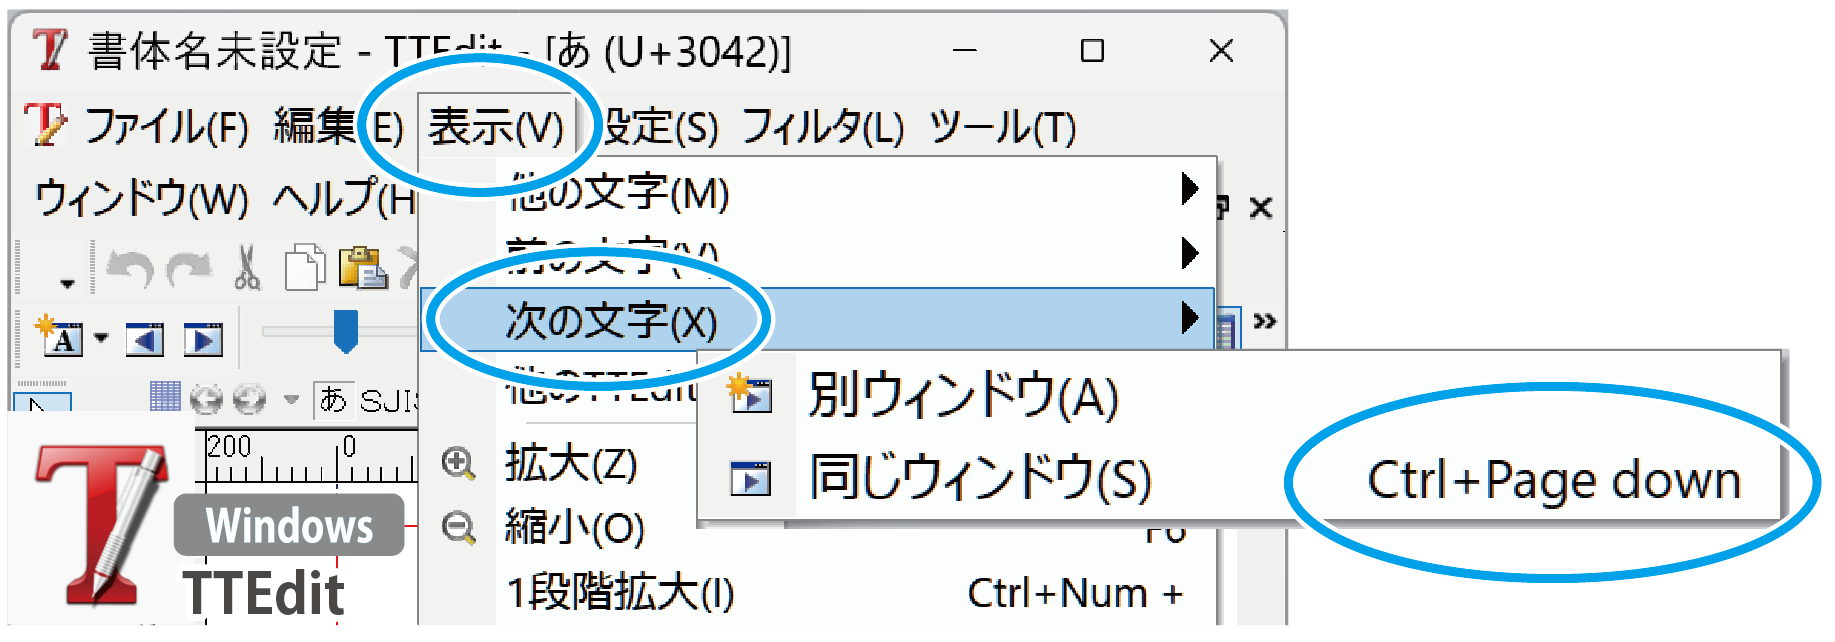Click the zoom slider handle
This screenshot has width=1835, height=642.
pyautogui.click(x=345, y=330)
